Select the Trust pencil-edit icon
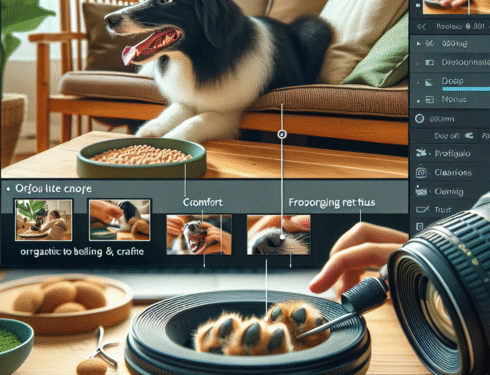The width and height of the screenshot is (490, 375). [x=422, y=209]
